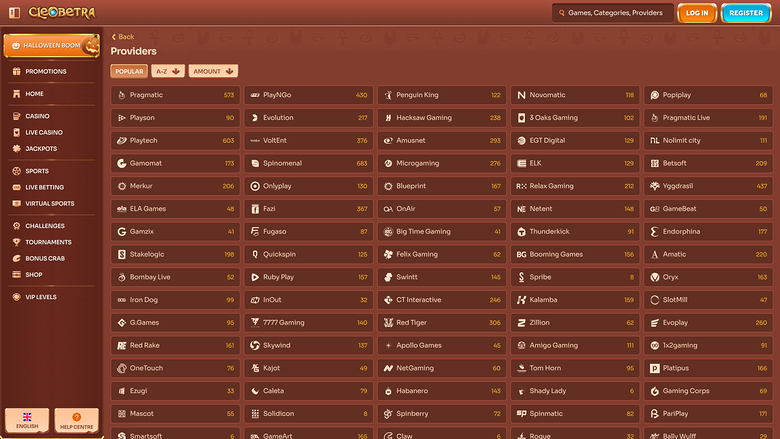
Task: Toggle A-Z sorting order
Action: 167,72
